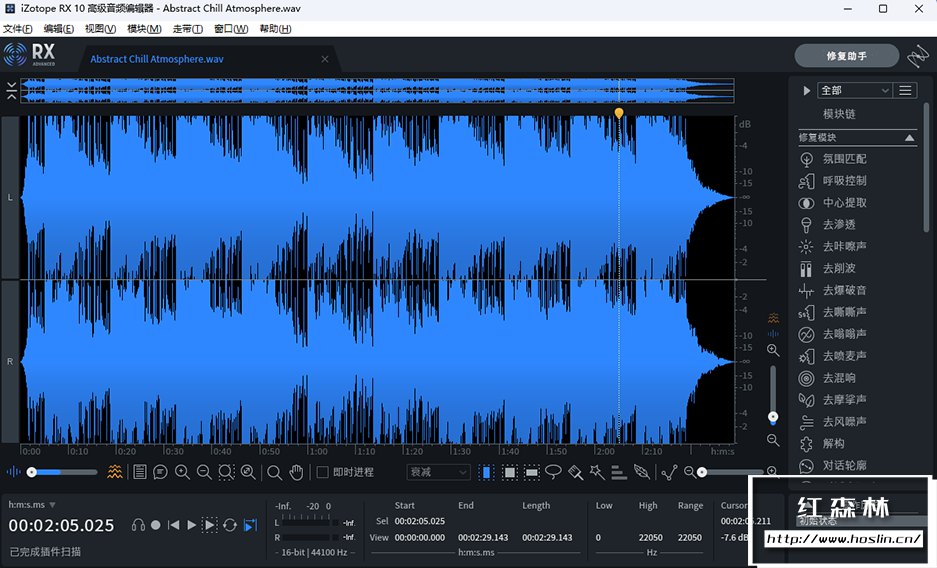This screenshot has width=937, height=568.
Task: Open the 衰减 dropdown
Action: click(438, 472)
